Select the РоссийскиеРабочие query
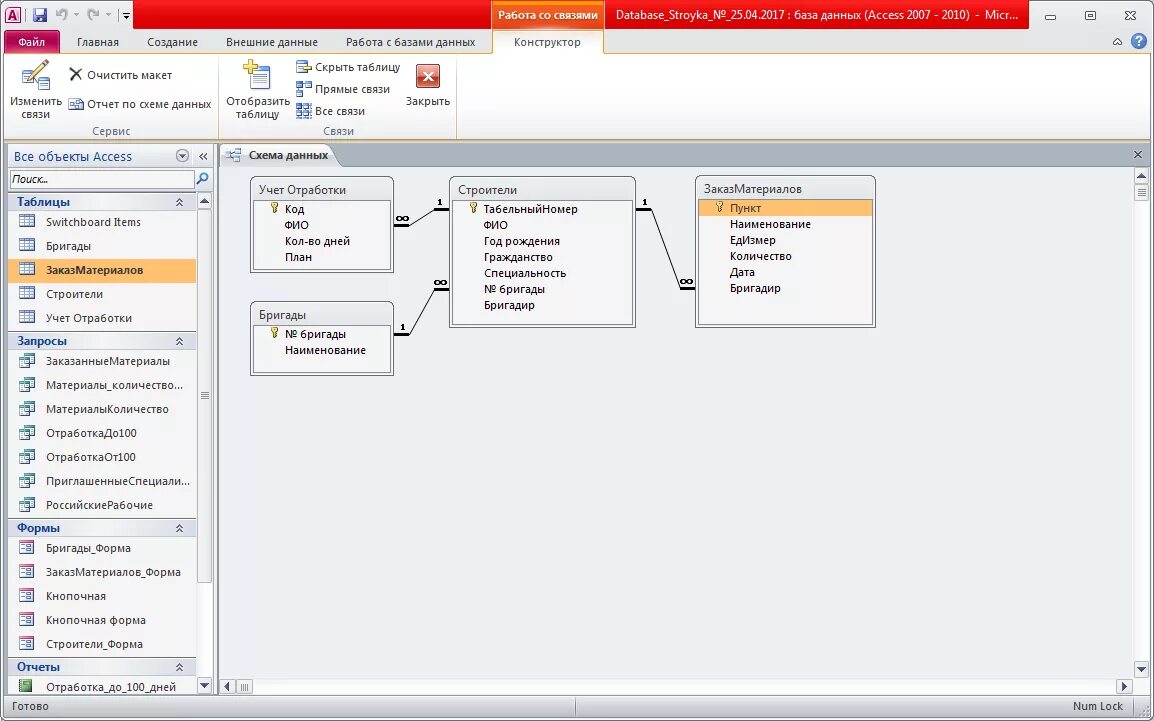The height and width of the screenshot is (721, 1154). click(102, 505)
